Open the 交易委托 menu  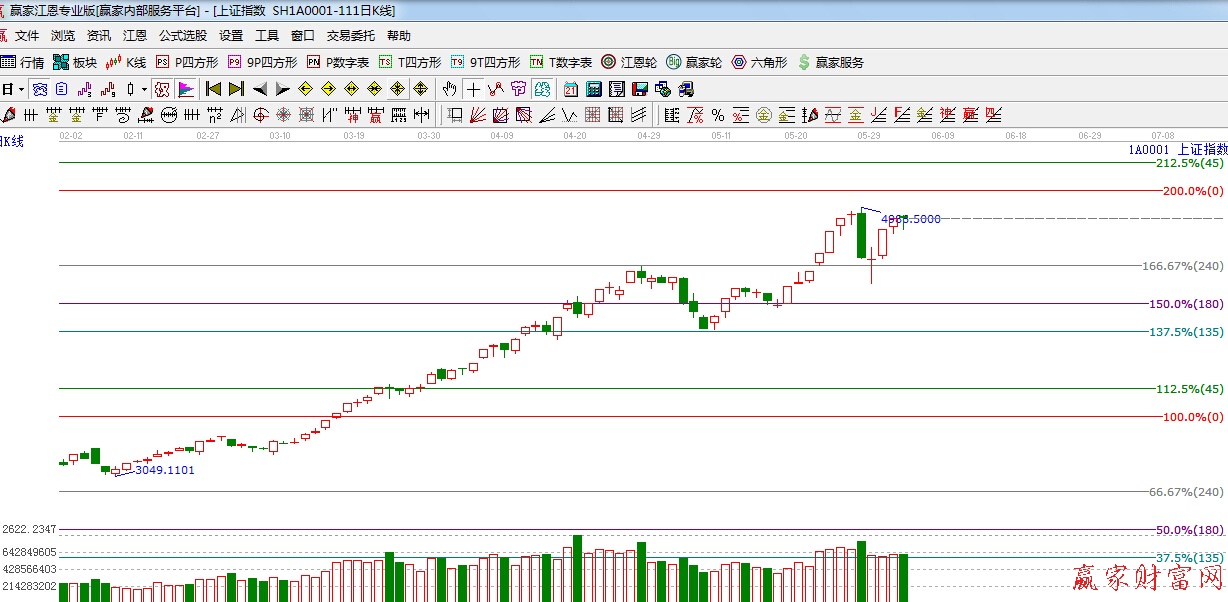tap(350, 36)
